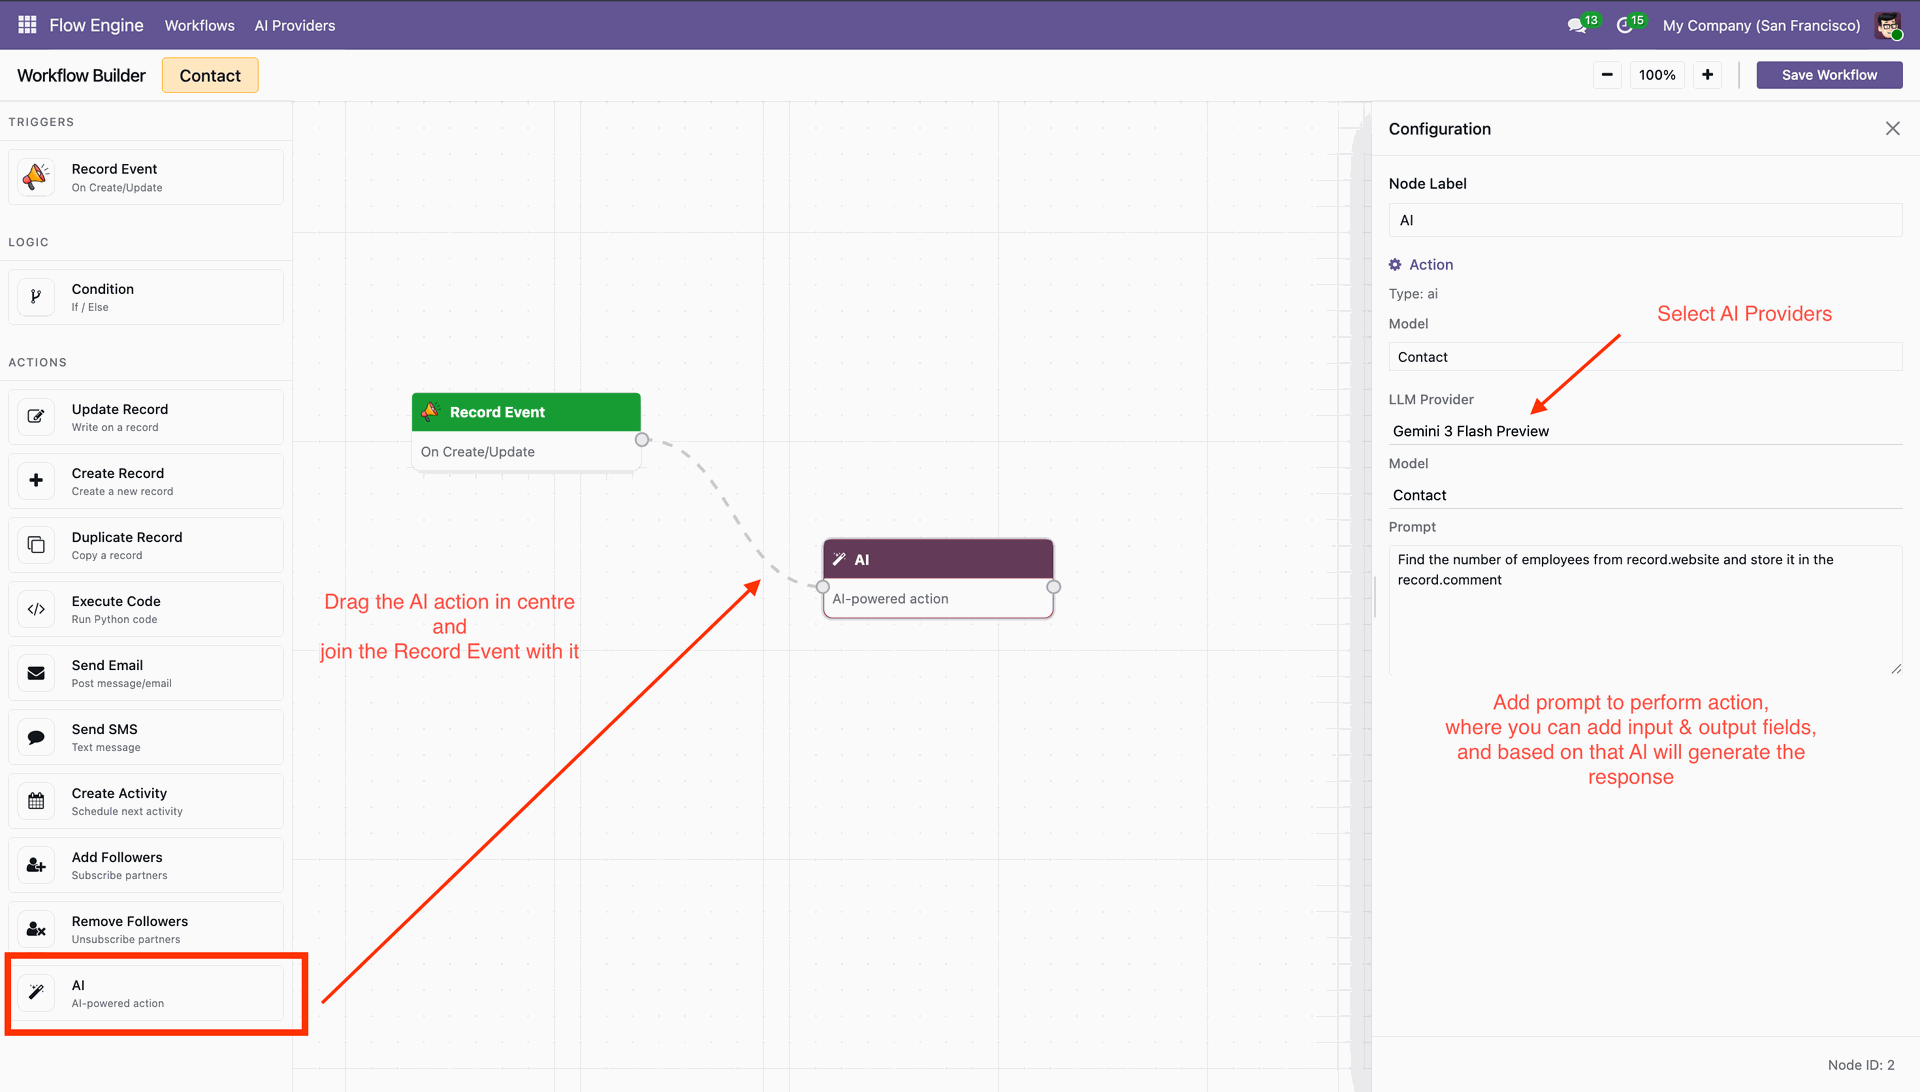Click the Send Email envelope icon
The height and width of the screenshot is (1092, 1920).
click(36, 673)
